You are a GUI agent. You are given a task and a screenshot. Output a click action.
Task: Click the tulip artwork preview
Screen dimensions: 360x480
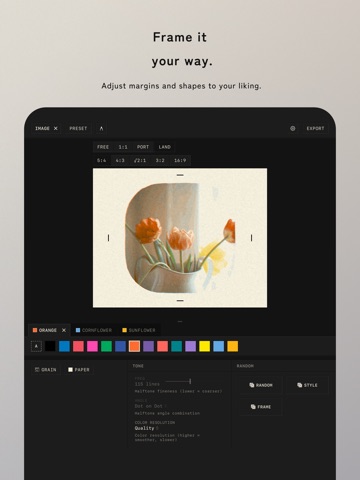pos(180,238)
